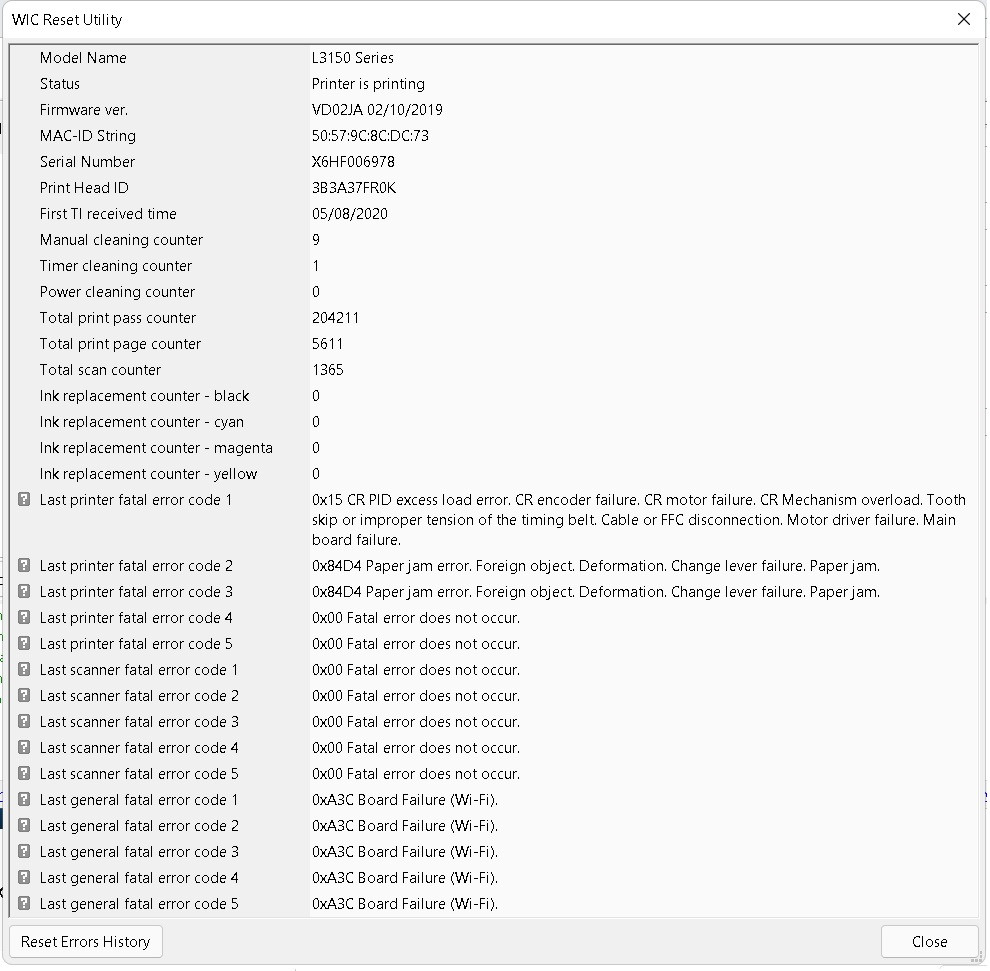Select help icon for scanner fatal error code 5
This screenshot has height=971, width=990.
tap(24, 773)
